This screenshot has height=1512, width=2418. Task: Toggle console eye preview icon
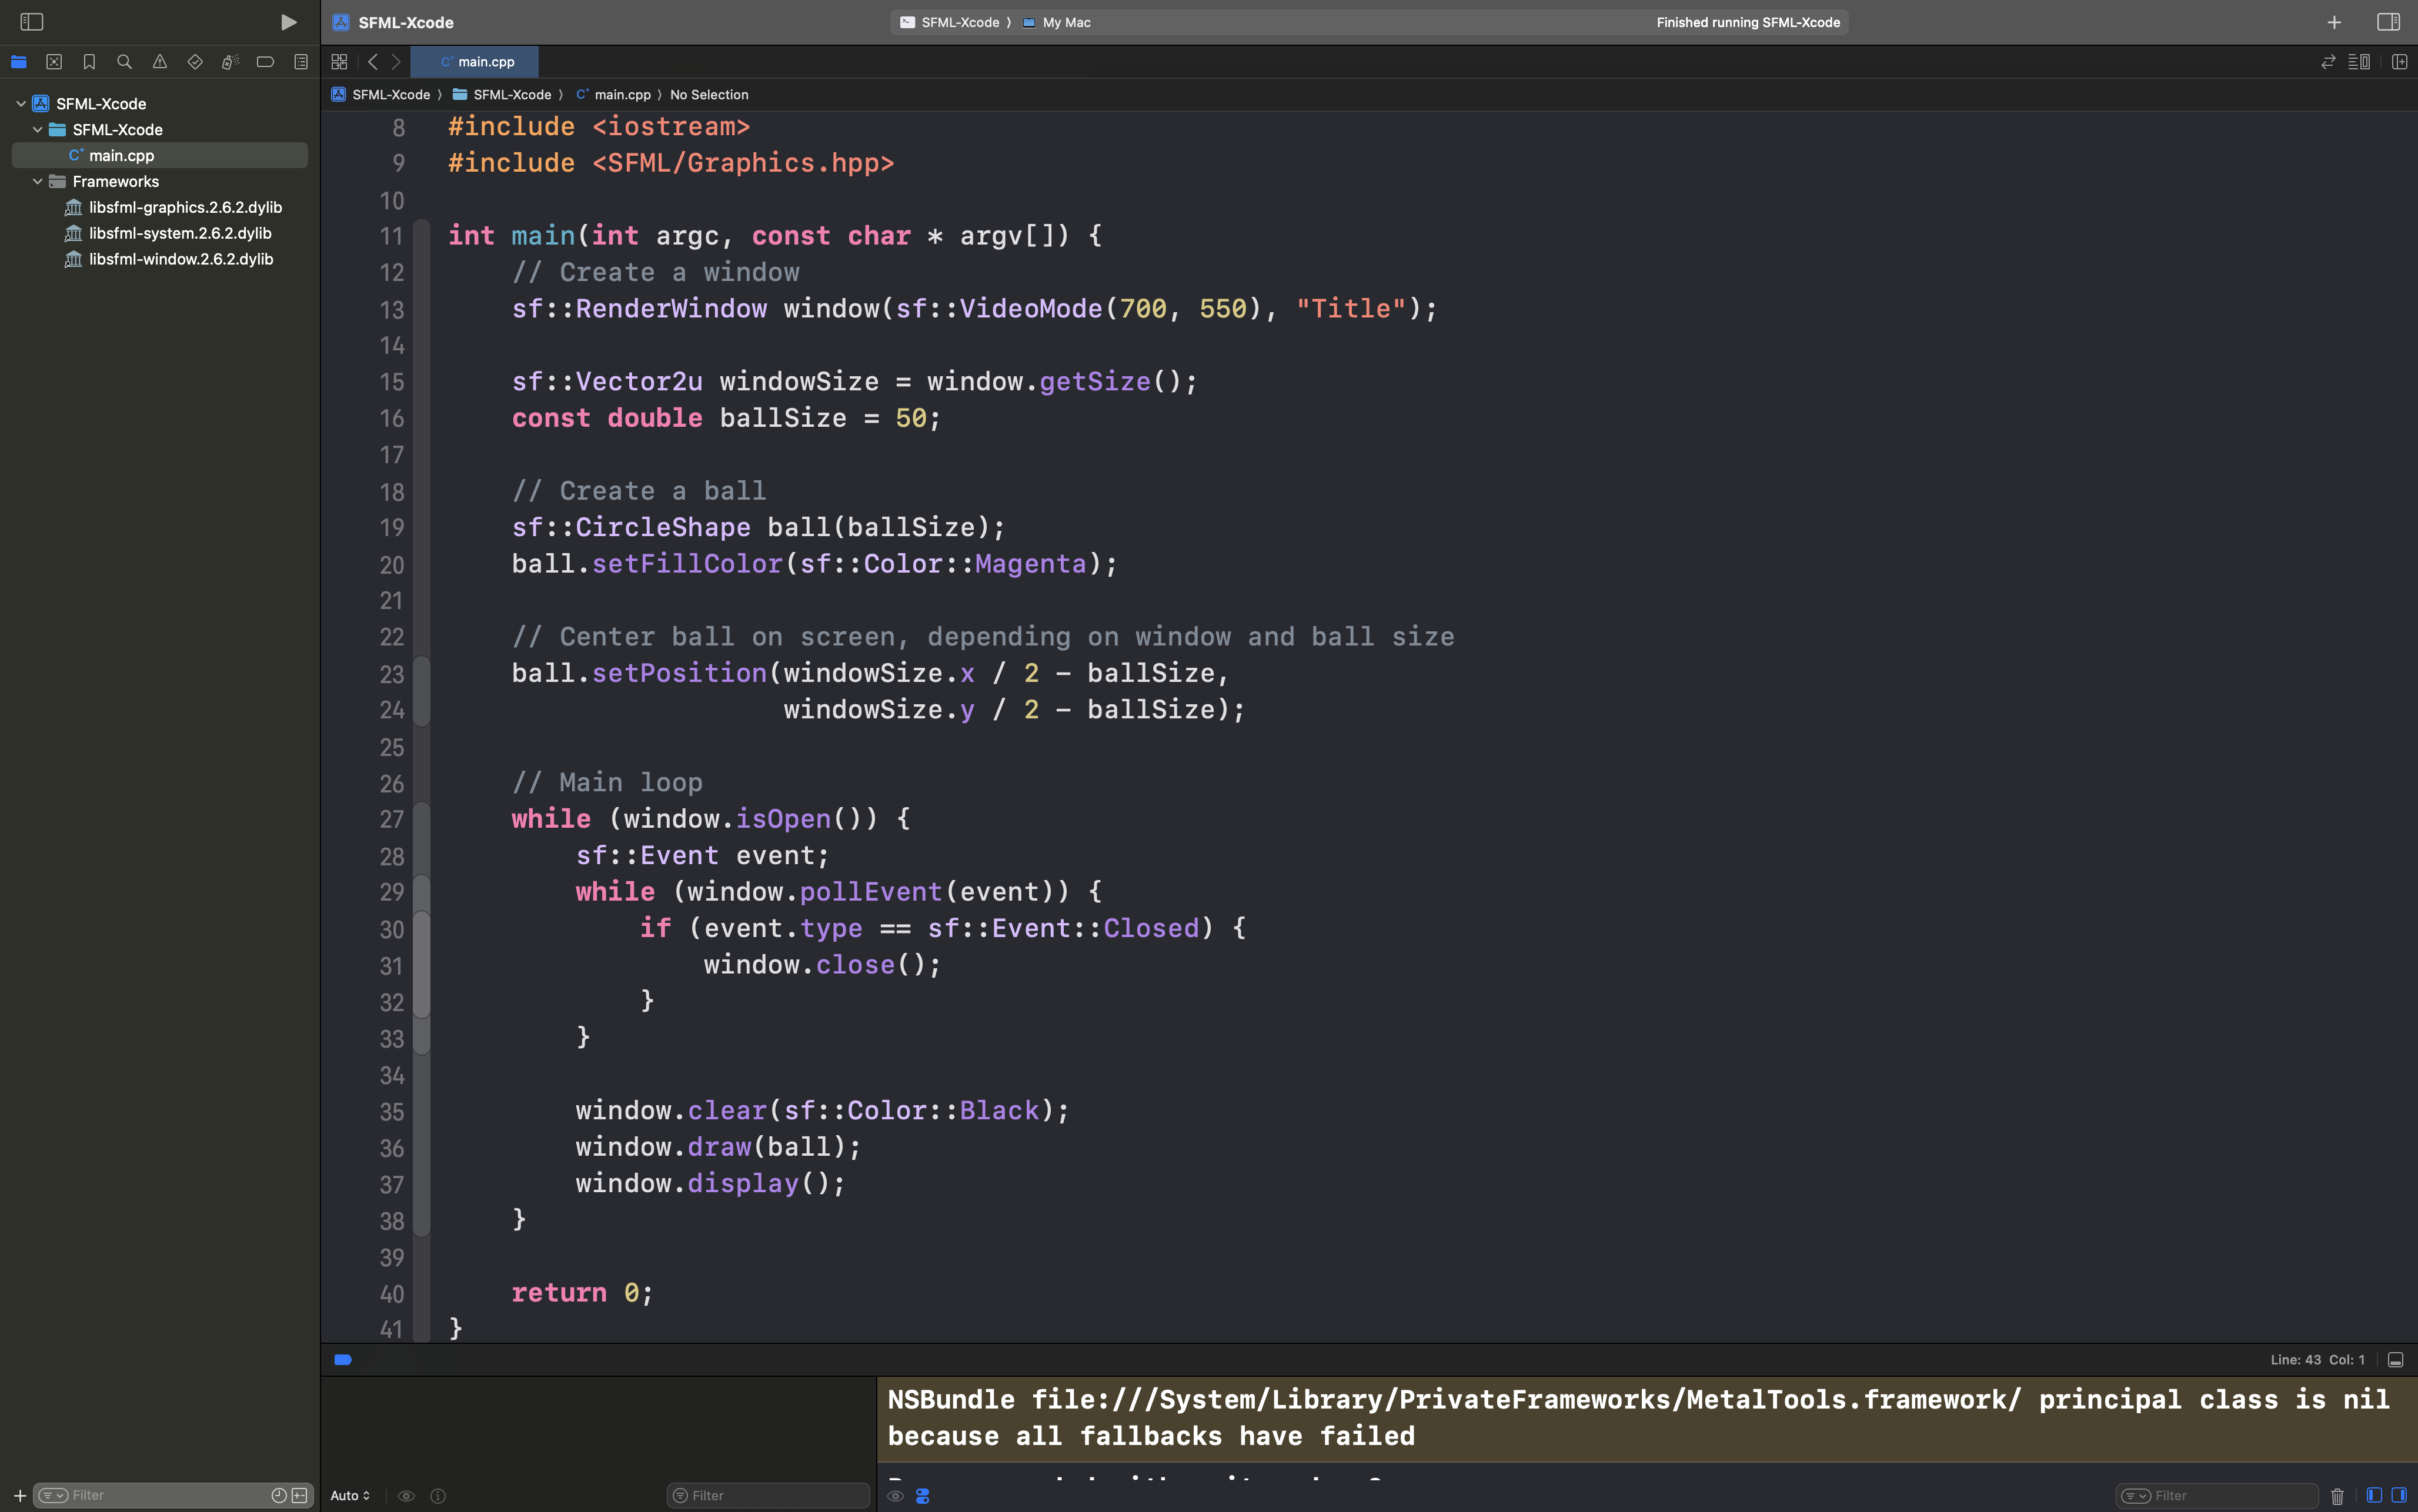895,1496
